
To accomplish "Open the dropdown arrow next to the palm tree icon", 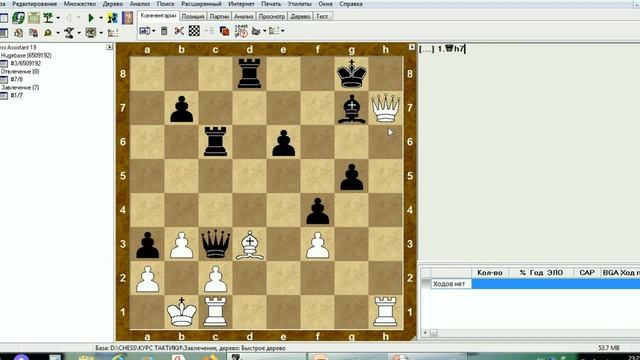I will click(x=58, y=18).
